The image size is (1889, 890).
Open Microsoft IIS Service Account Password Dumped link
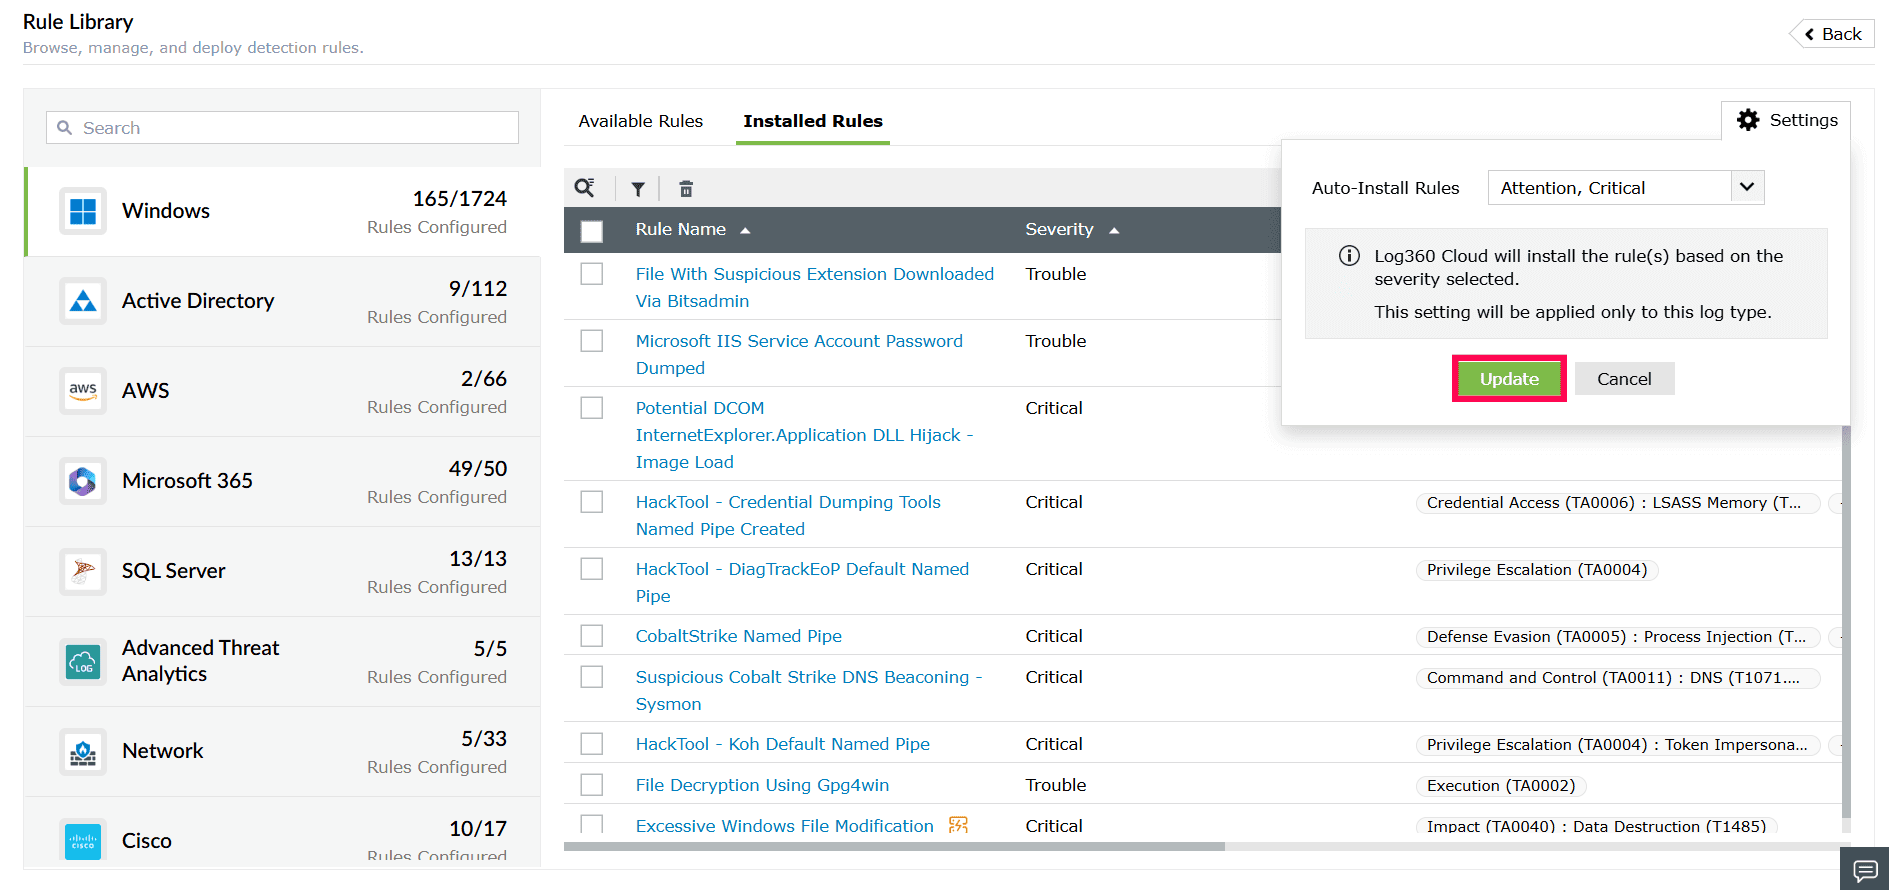[x=799, y=354]
